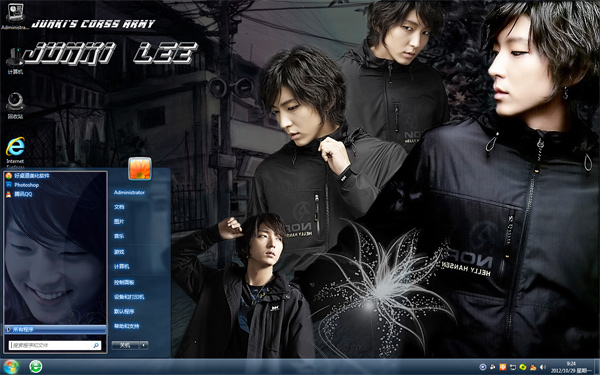Focus the Start menu search box
The width and height of the screenshot is (600, 375).
coord(55,346)
